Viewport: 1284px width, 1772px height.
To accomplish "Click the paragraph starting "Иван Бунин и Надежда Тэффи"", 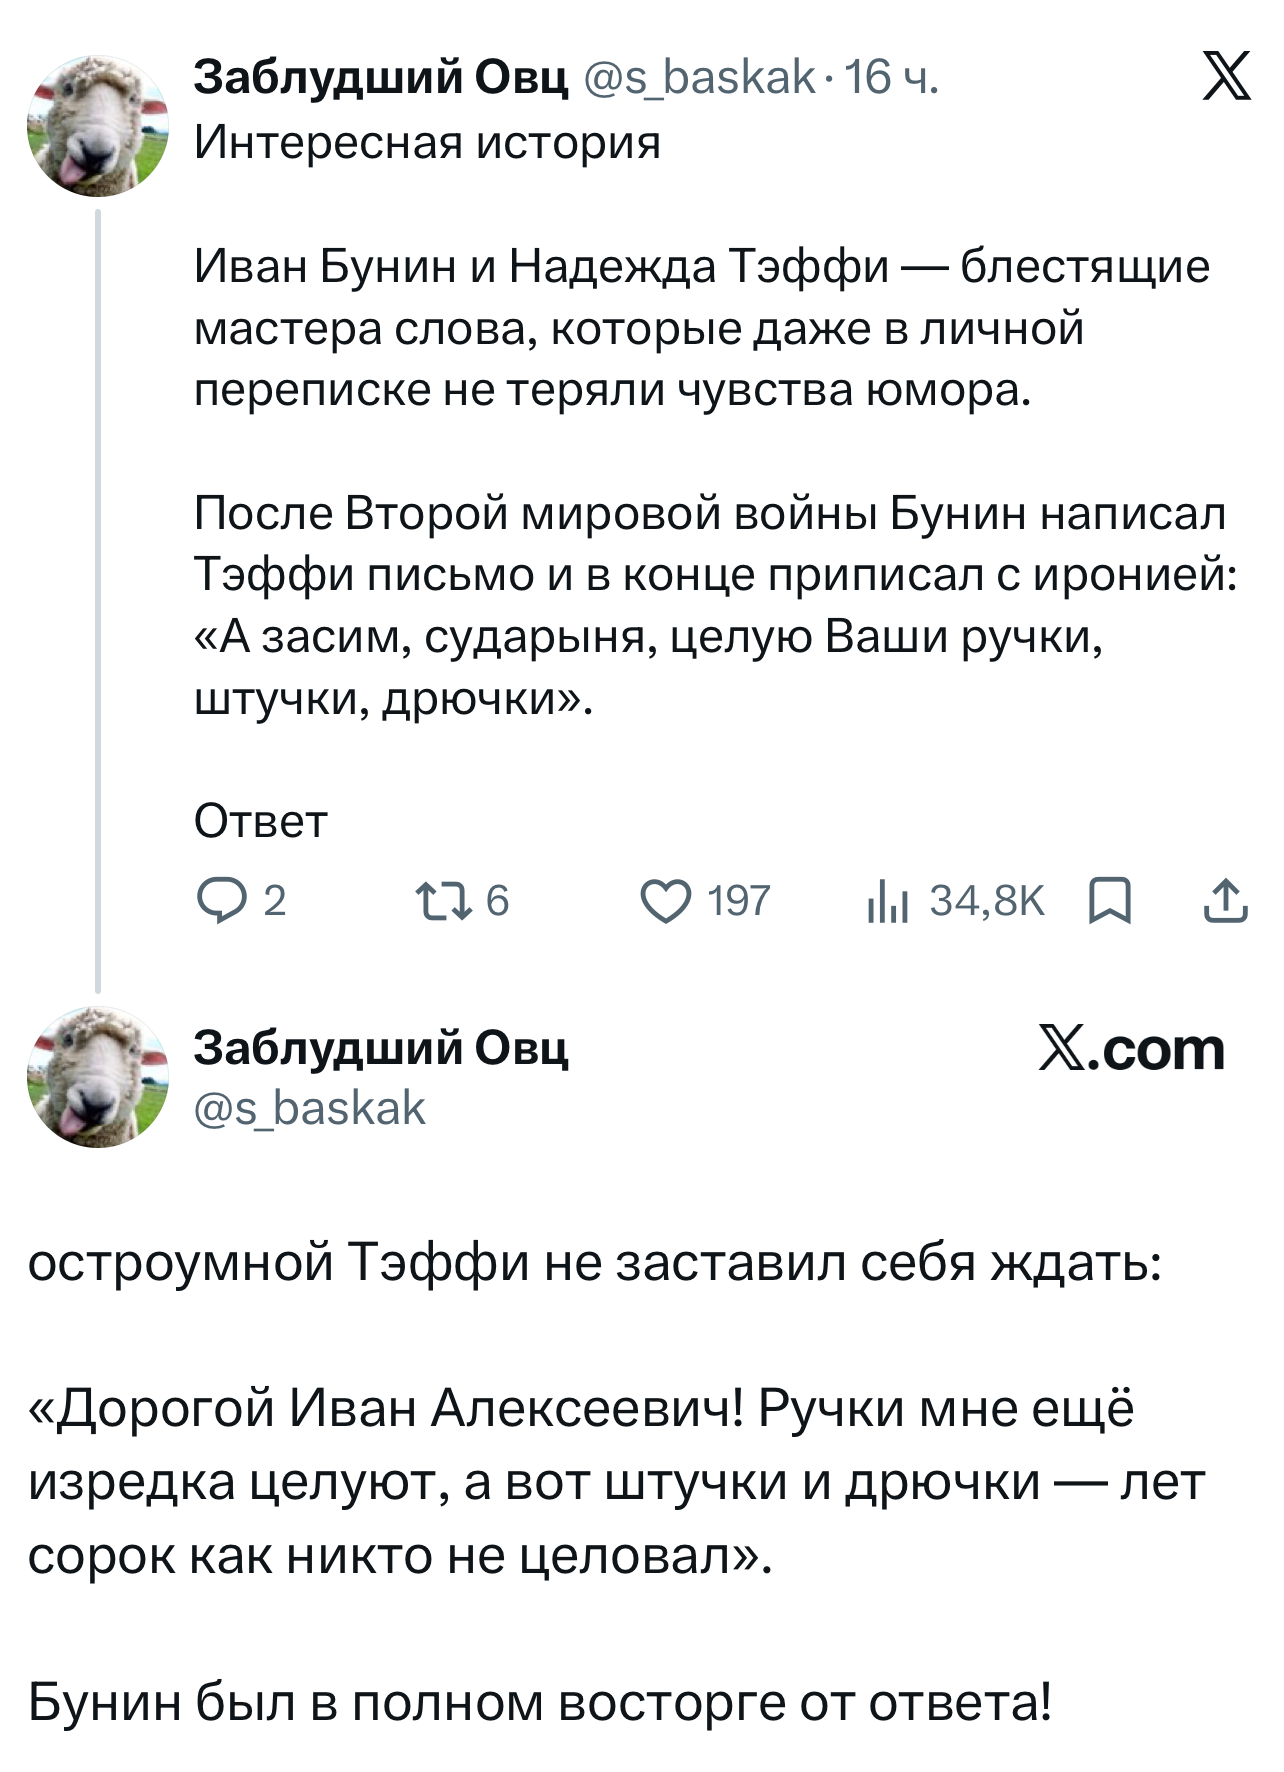I will (700, 328).
